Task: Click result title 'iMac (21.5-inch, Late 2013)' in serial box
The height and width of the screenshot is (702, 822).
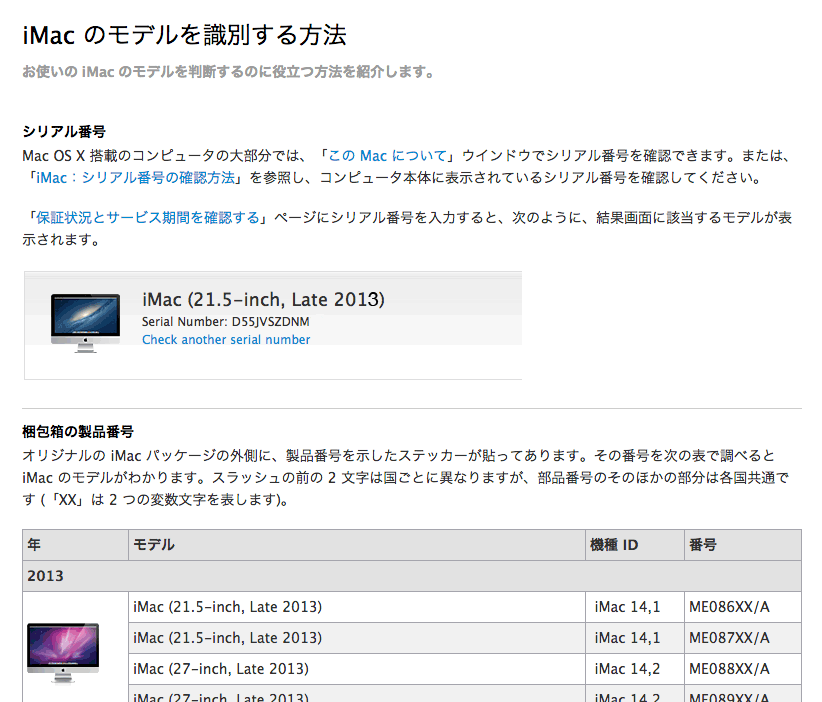Action: click(x=263, y=299)
